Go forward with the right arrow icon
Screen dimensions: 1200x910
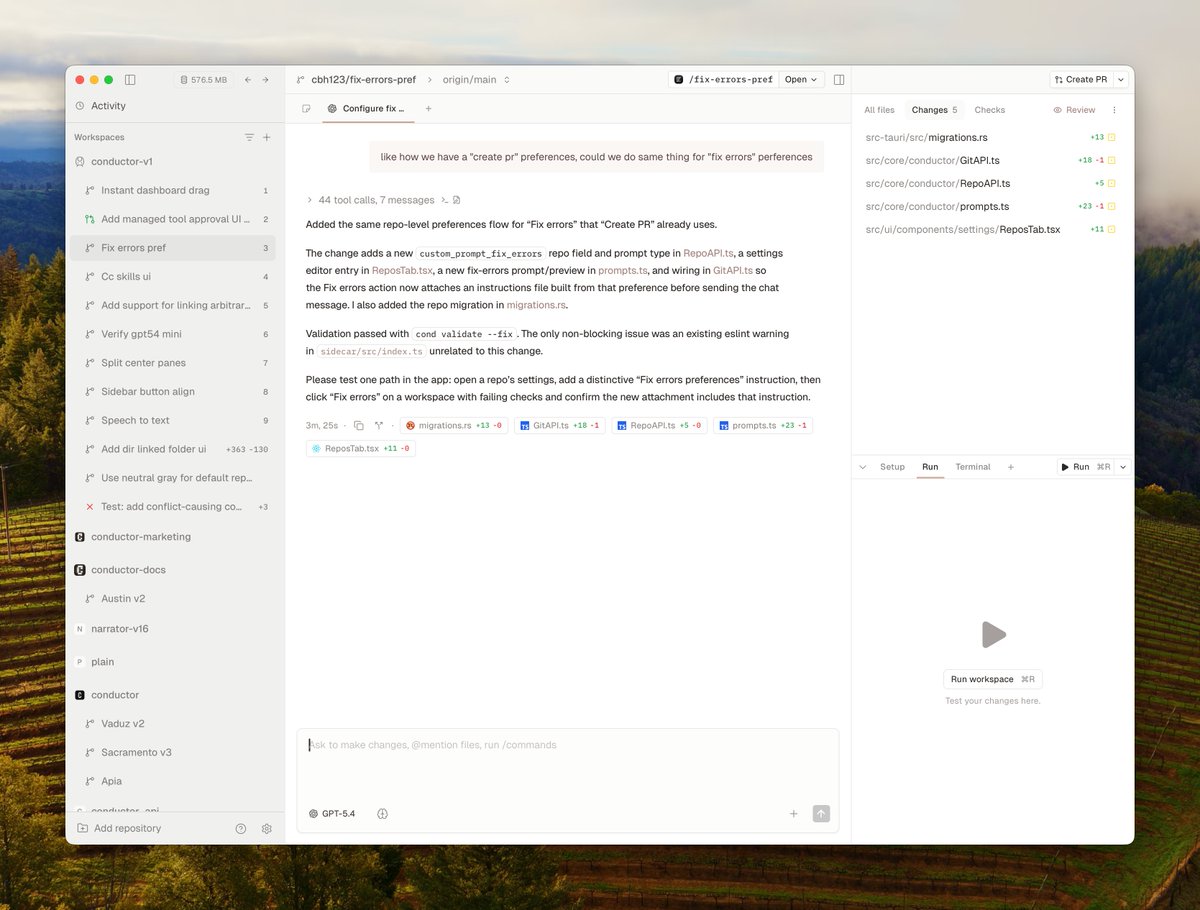(x=265, y=80)
